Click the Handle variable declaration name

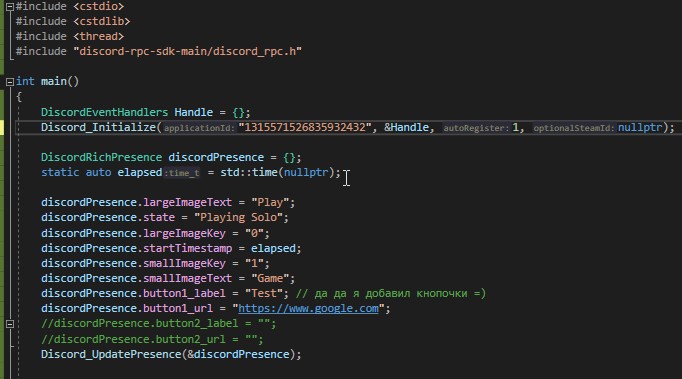(194, 112)
